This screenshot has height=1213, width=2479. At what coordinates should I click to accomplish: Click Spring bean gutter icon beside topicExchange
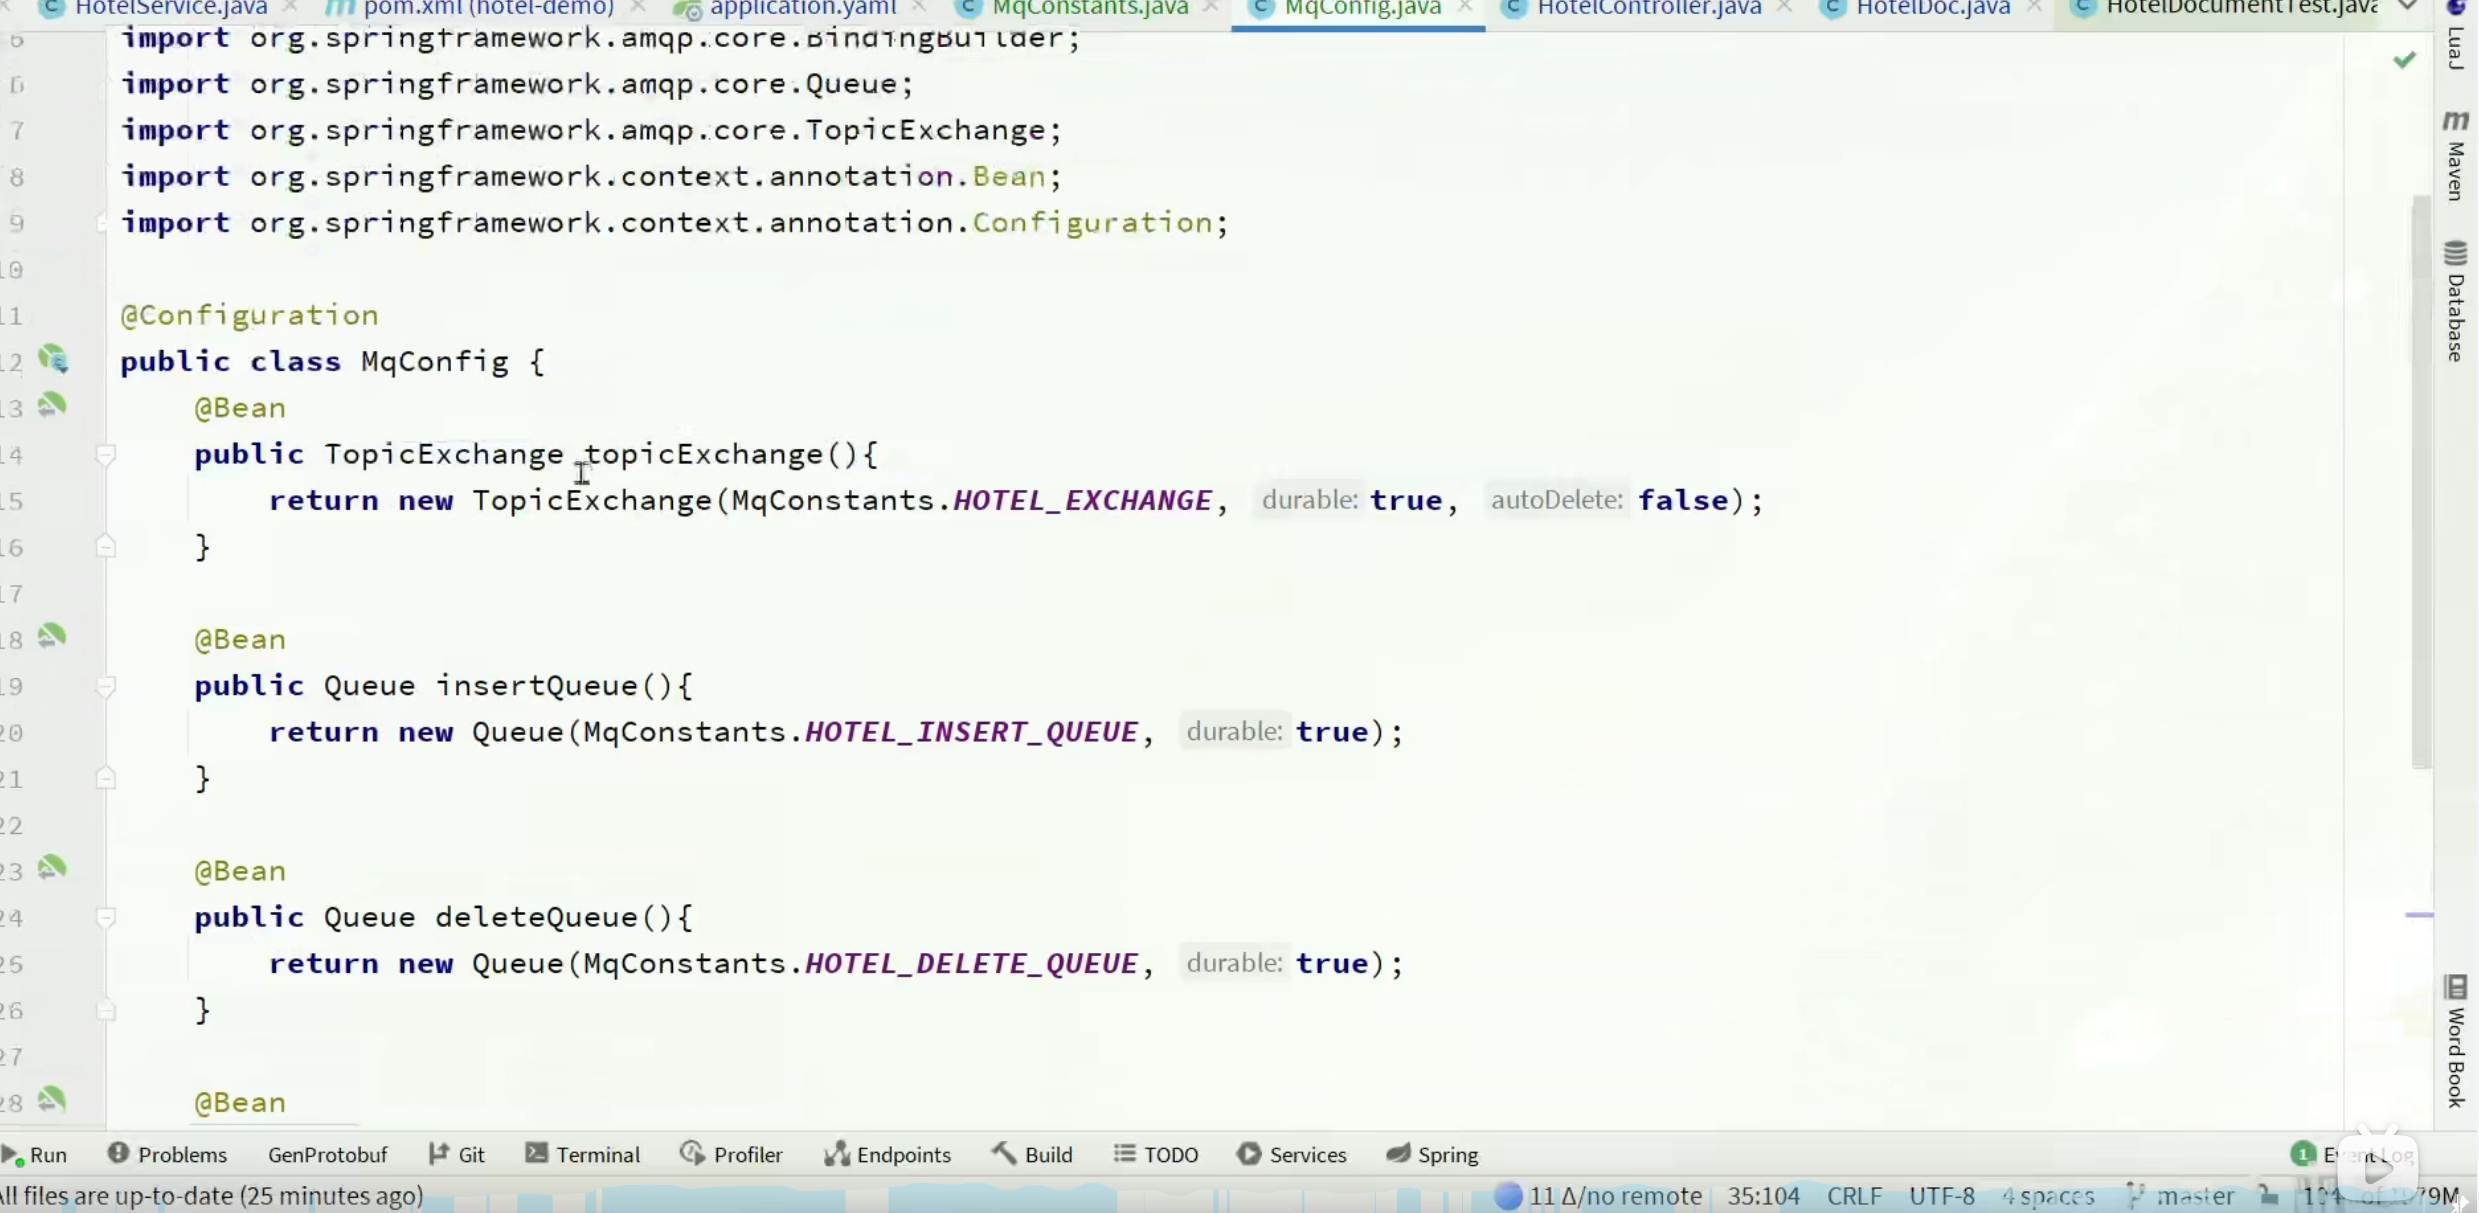point(52,406)
